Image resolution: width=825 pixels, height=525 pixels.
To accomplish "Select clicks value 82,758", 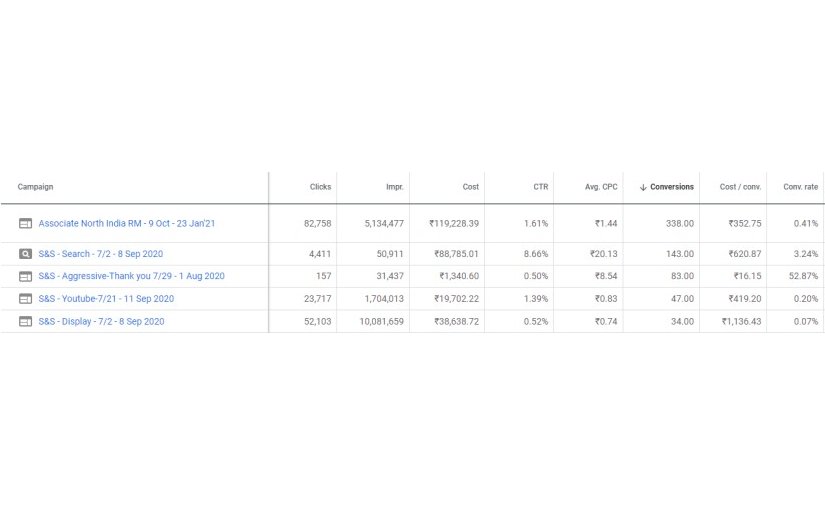I will 317,224.
